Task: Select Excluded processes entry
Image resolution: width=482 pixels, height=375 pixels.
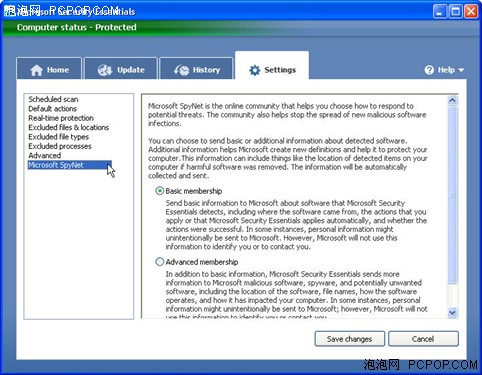Action: (x=60, y=146)
